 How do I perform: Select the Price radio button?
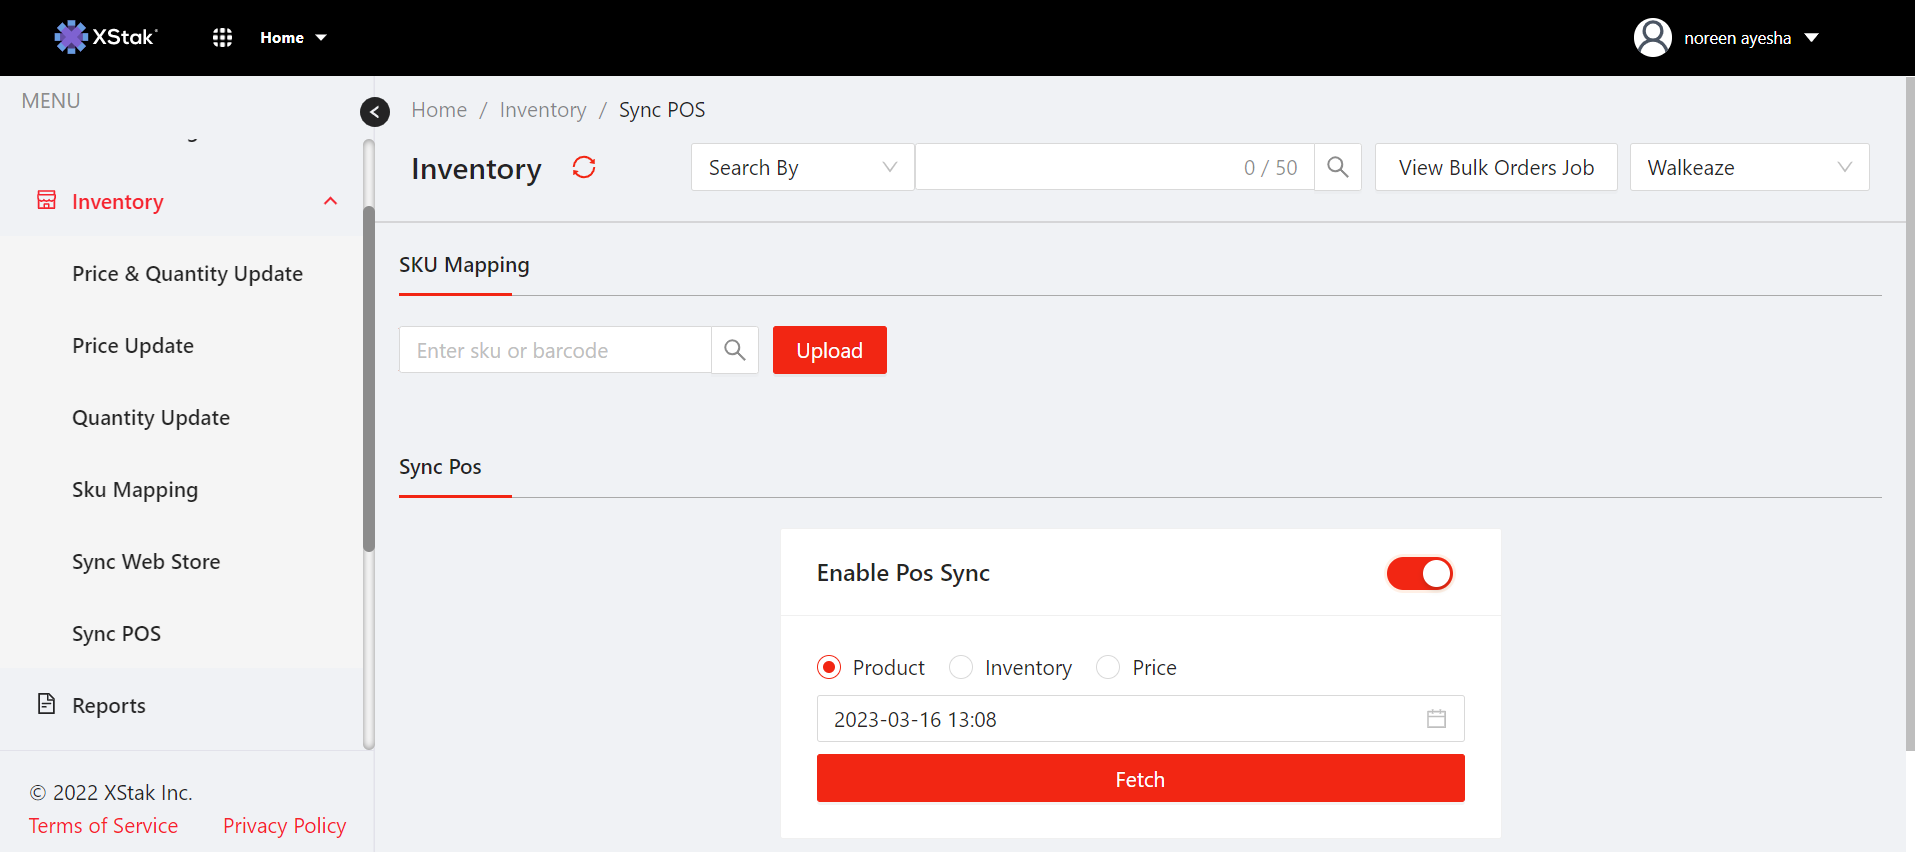[1108, 667]
